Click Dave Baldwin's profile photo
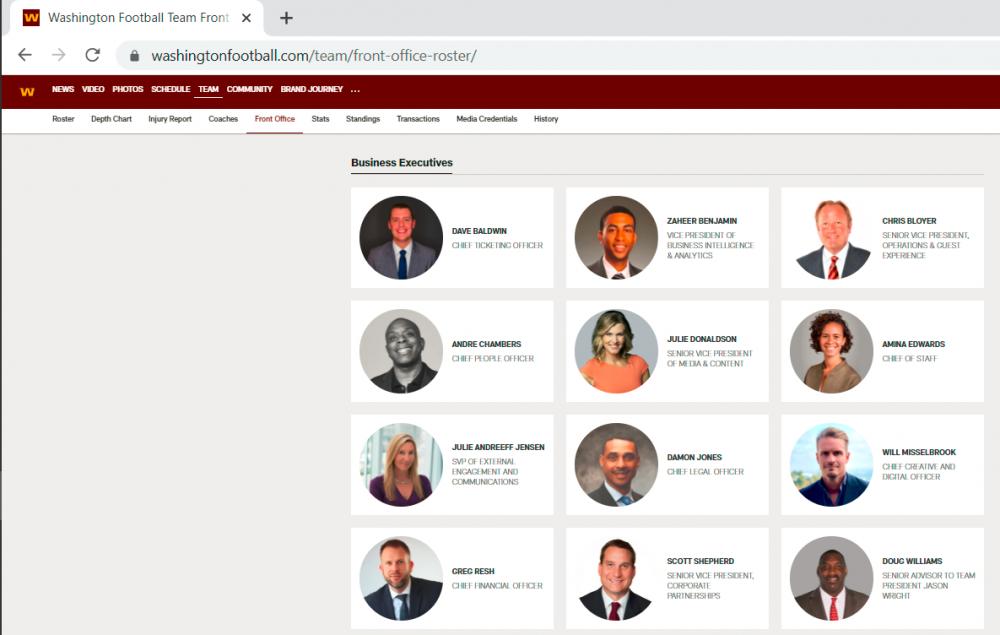The image size is (1000, 635). tap(401, 237)
